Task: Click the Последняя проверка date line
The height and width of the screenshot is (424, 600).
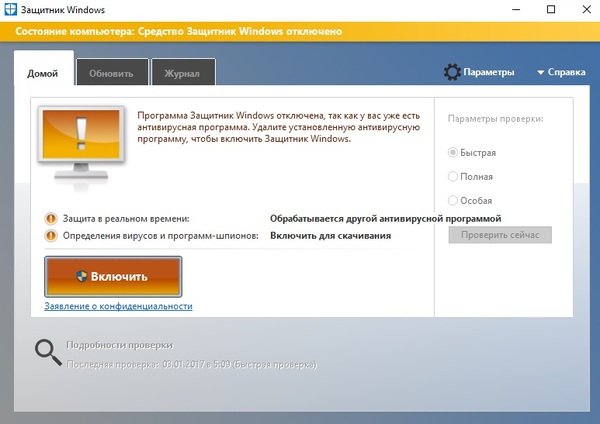Action: click(x=192, y=364)
